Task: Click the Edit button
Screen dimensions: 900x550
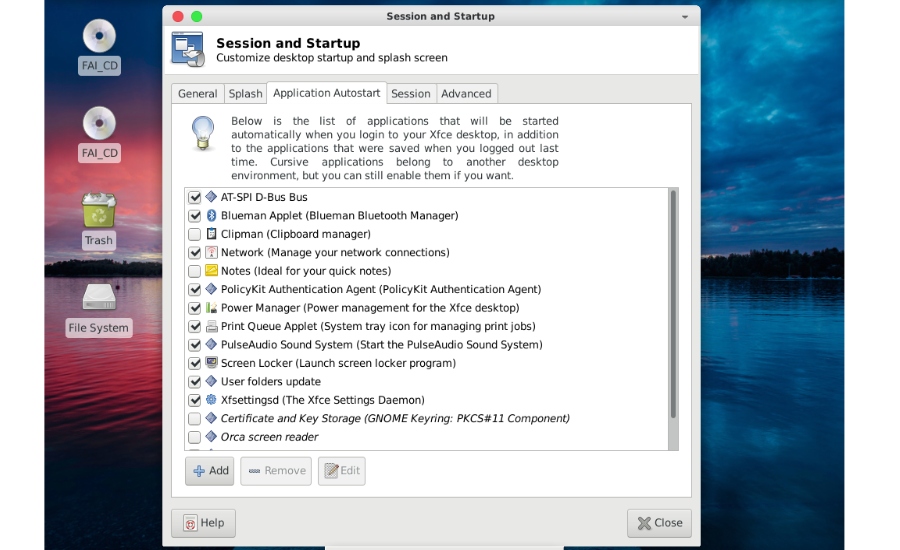Action: 342,471
